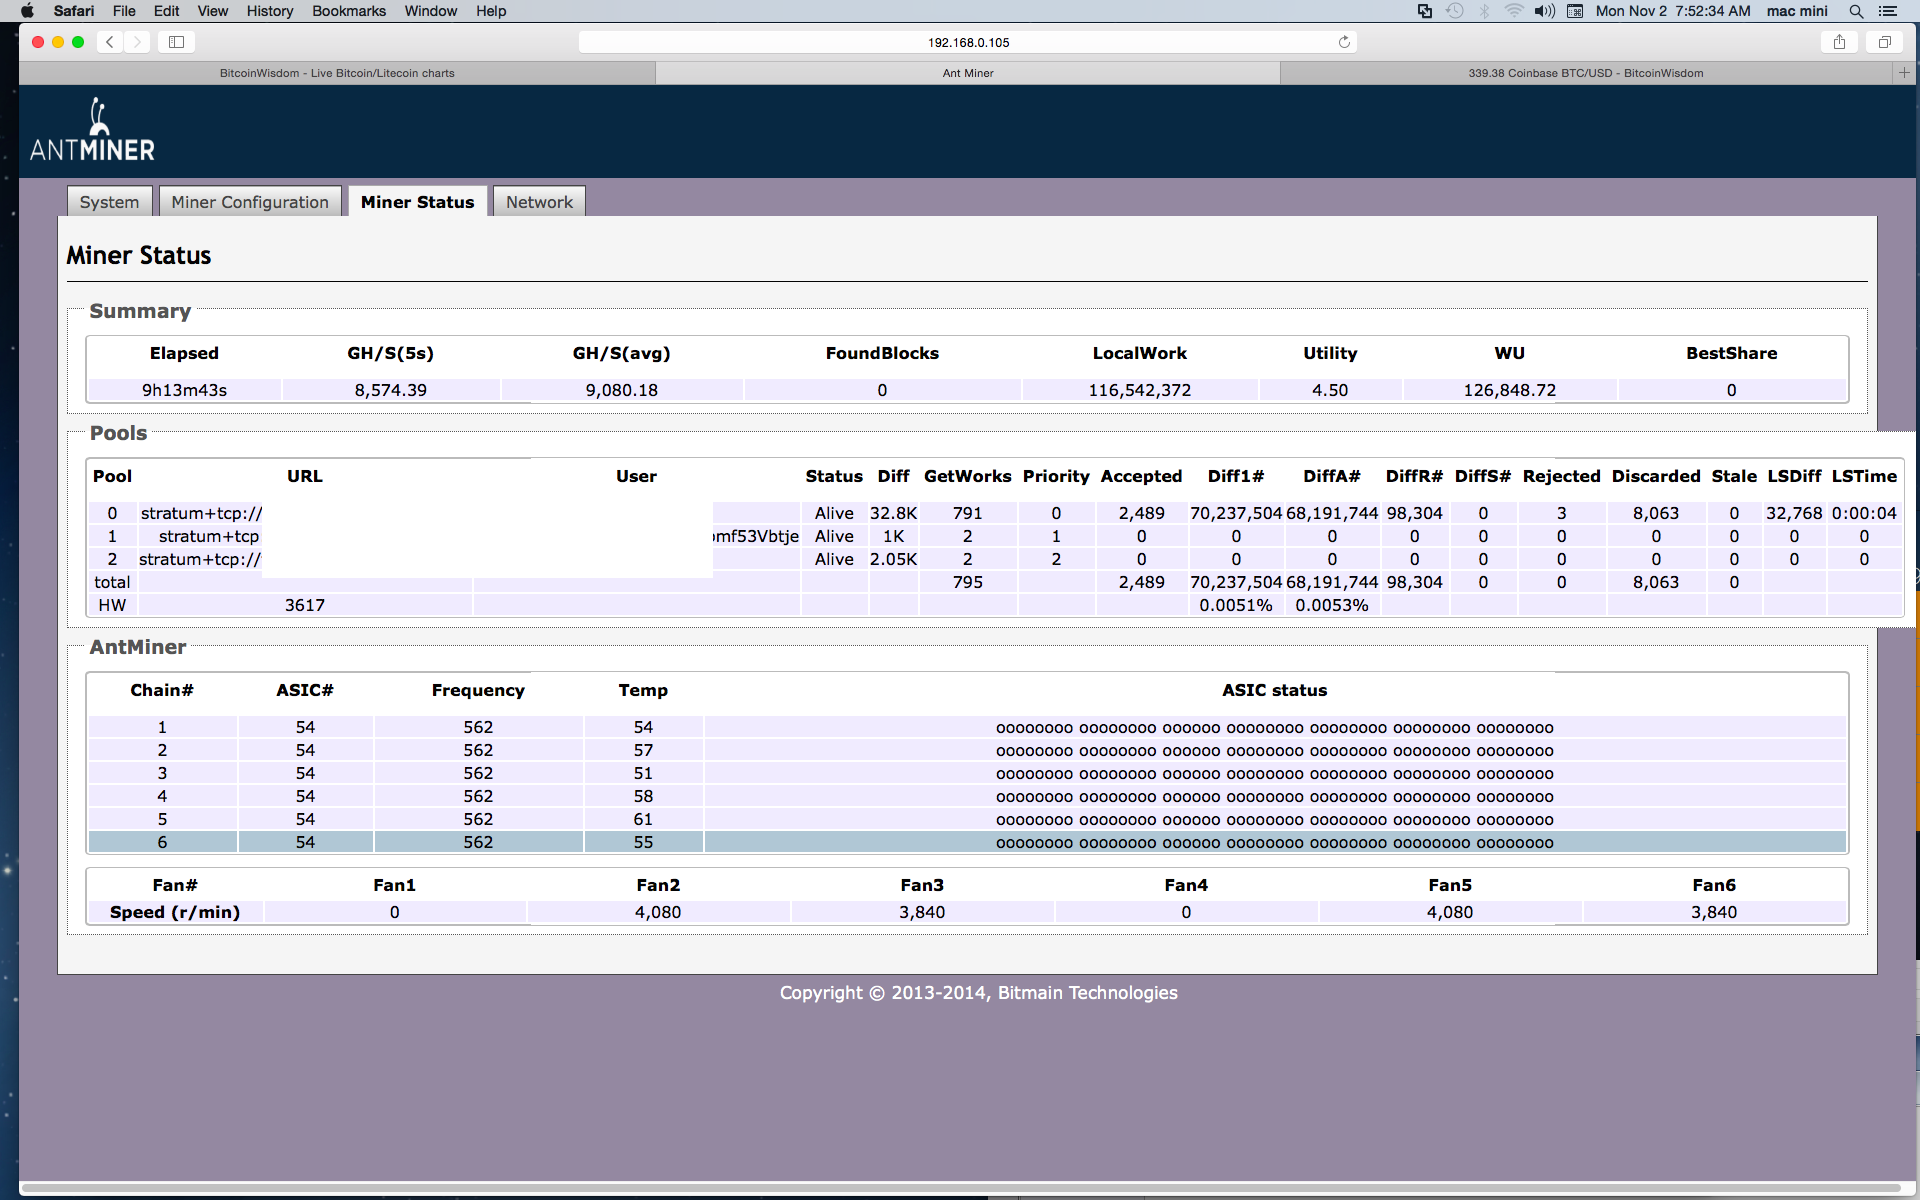The image size is (1920, 1200).
Task: Open Time Machine menu bar icon
Action: coord(1455,11)
